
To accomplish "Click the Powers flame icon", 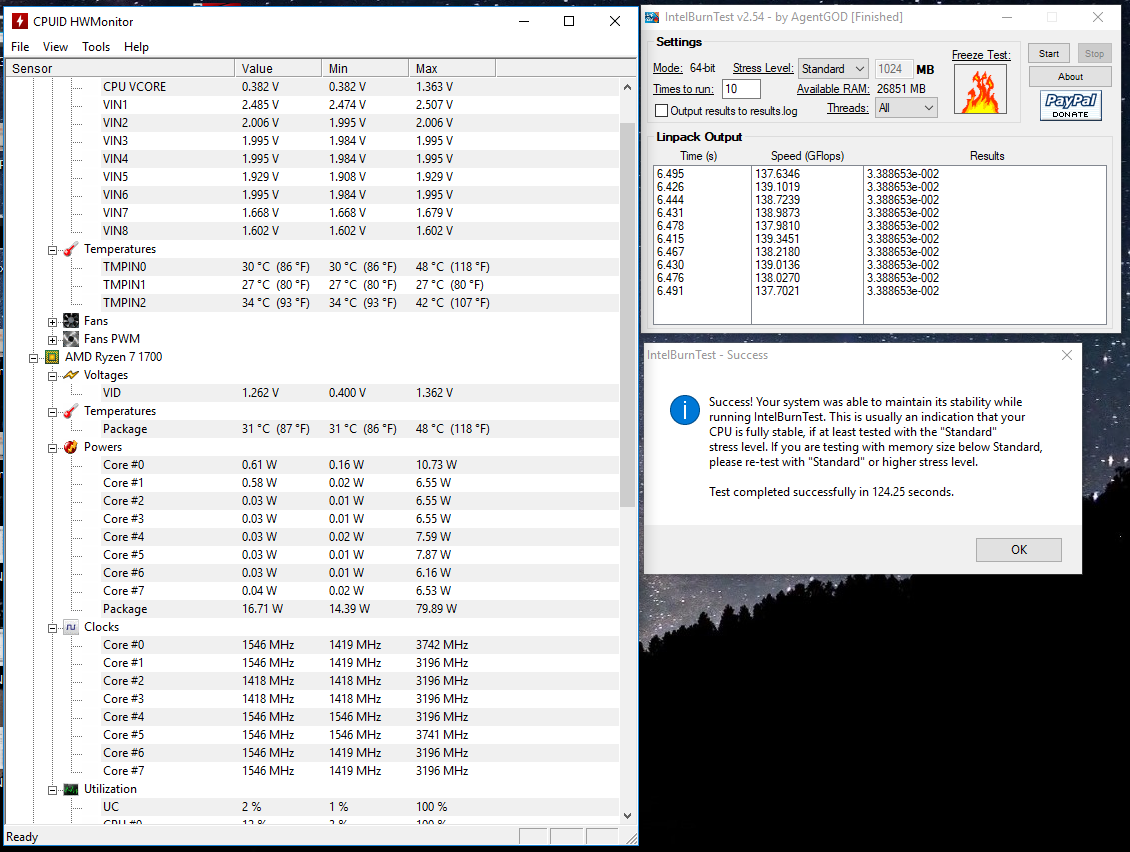I will [x=71, y=447].
